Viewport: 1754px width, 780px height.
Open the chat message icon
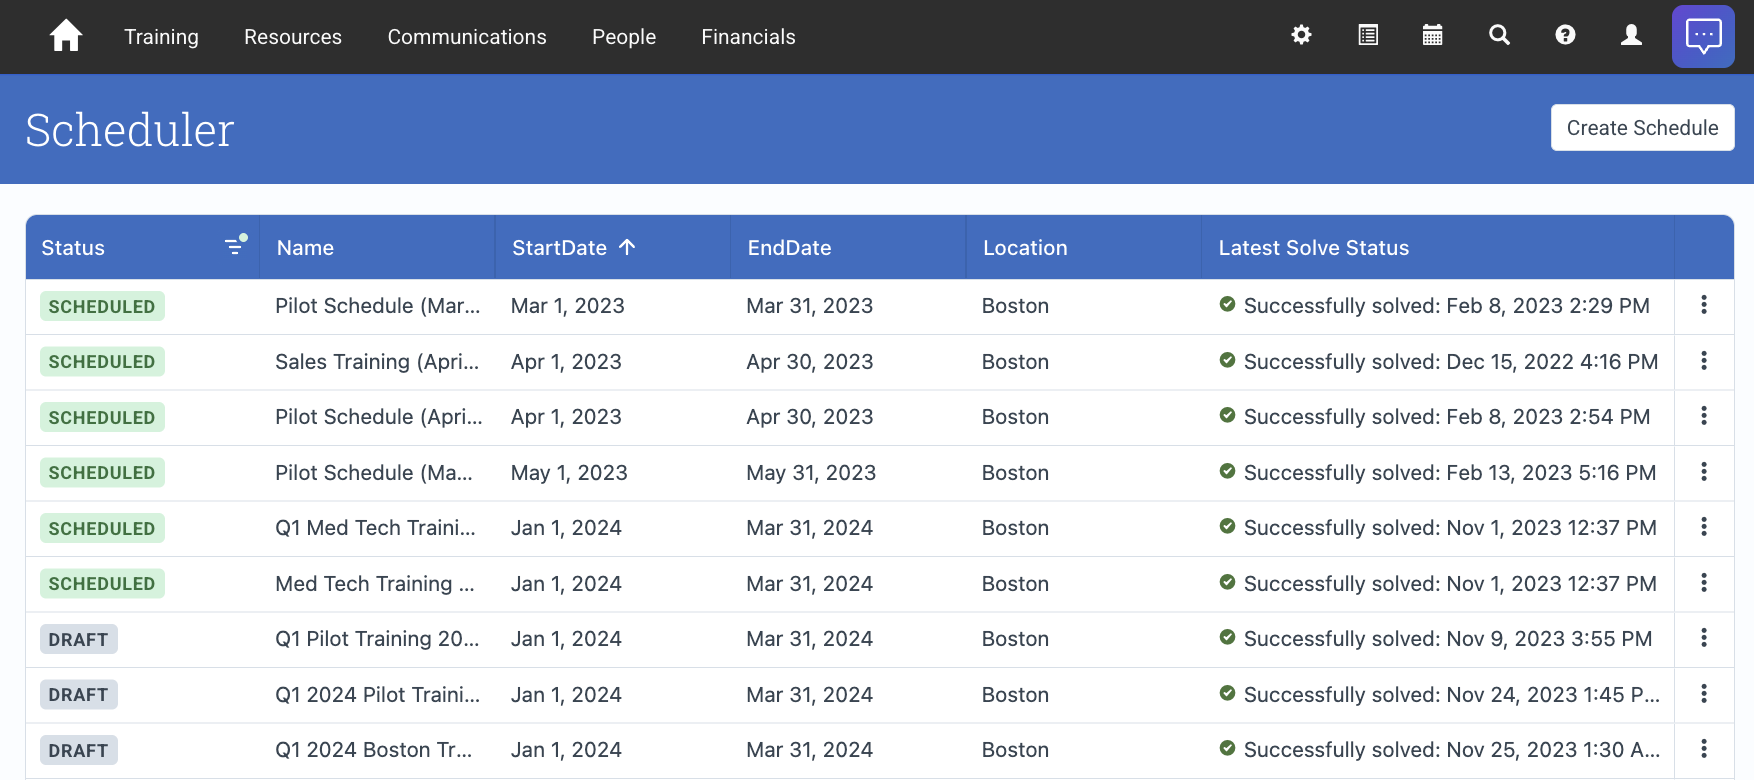(x=1703, y=36)
